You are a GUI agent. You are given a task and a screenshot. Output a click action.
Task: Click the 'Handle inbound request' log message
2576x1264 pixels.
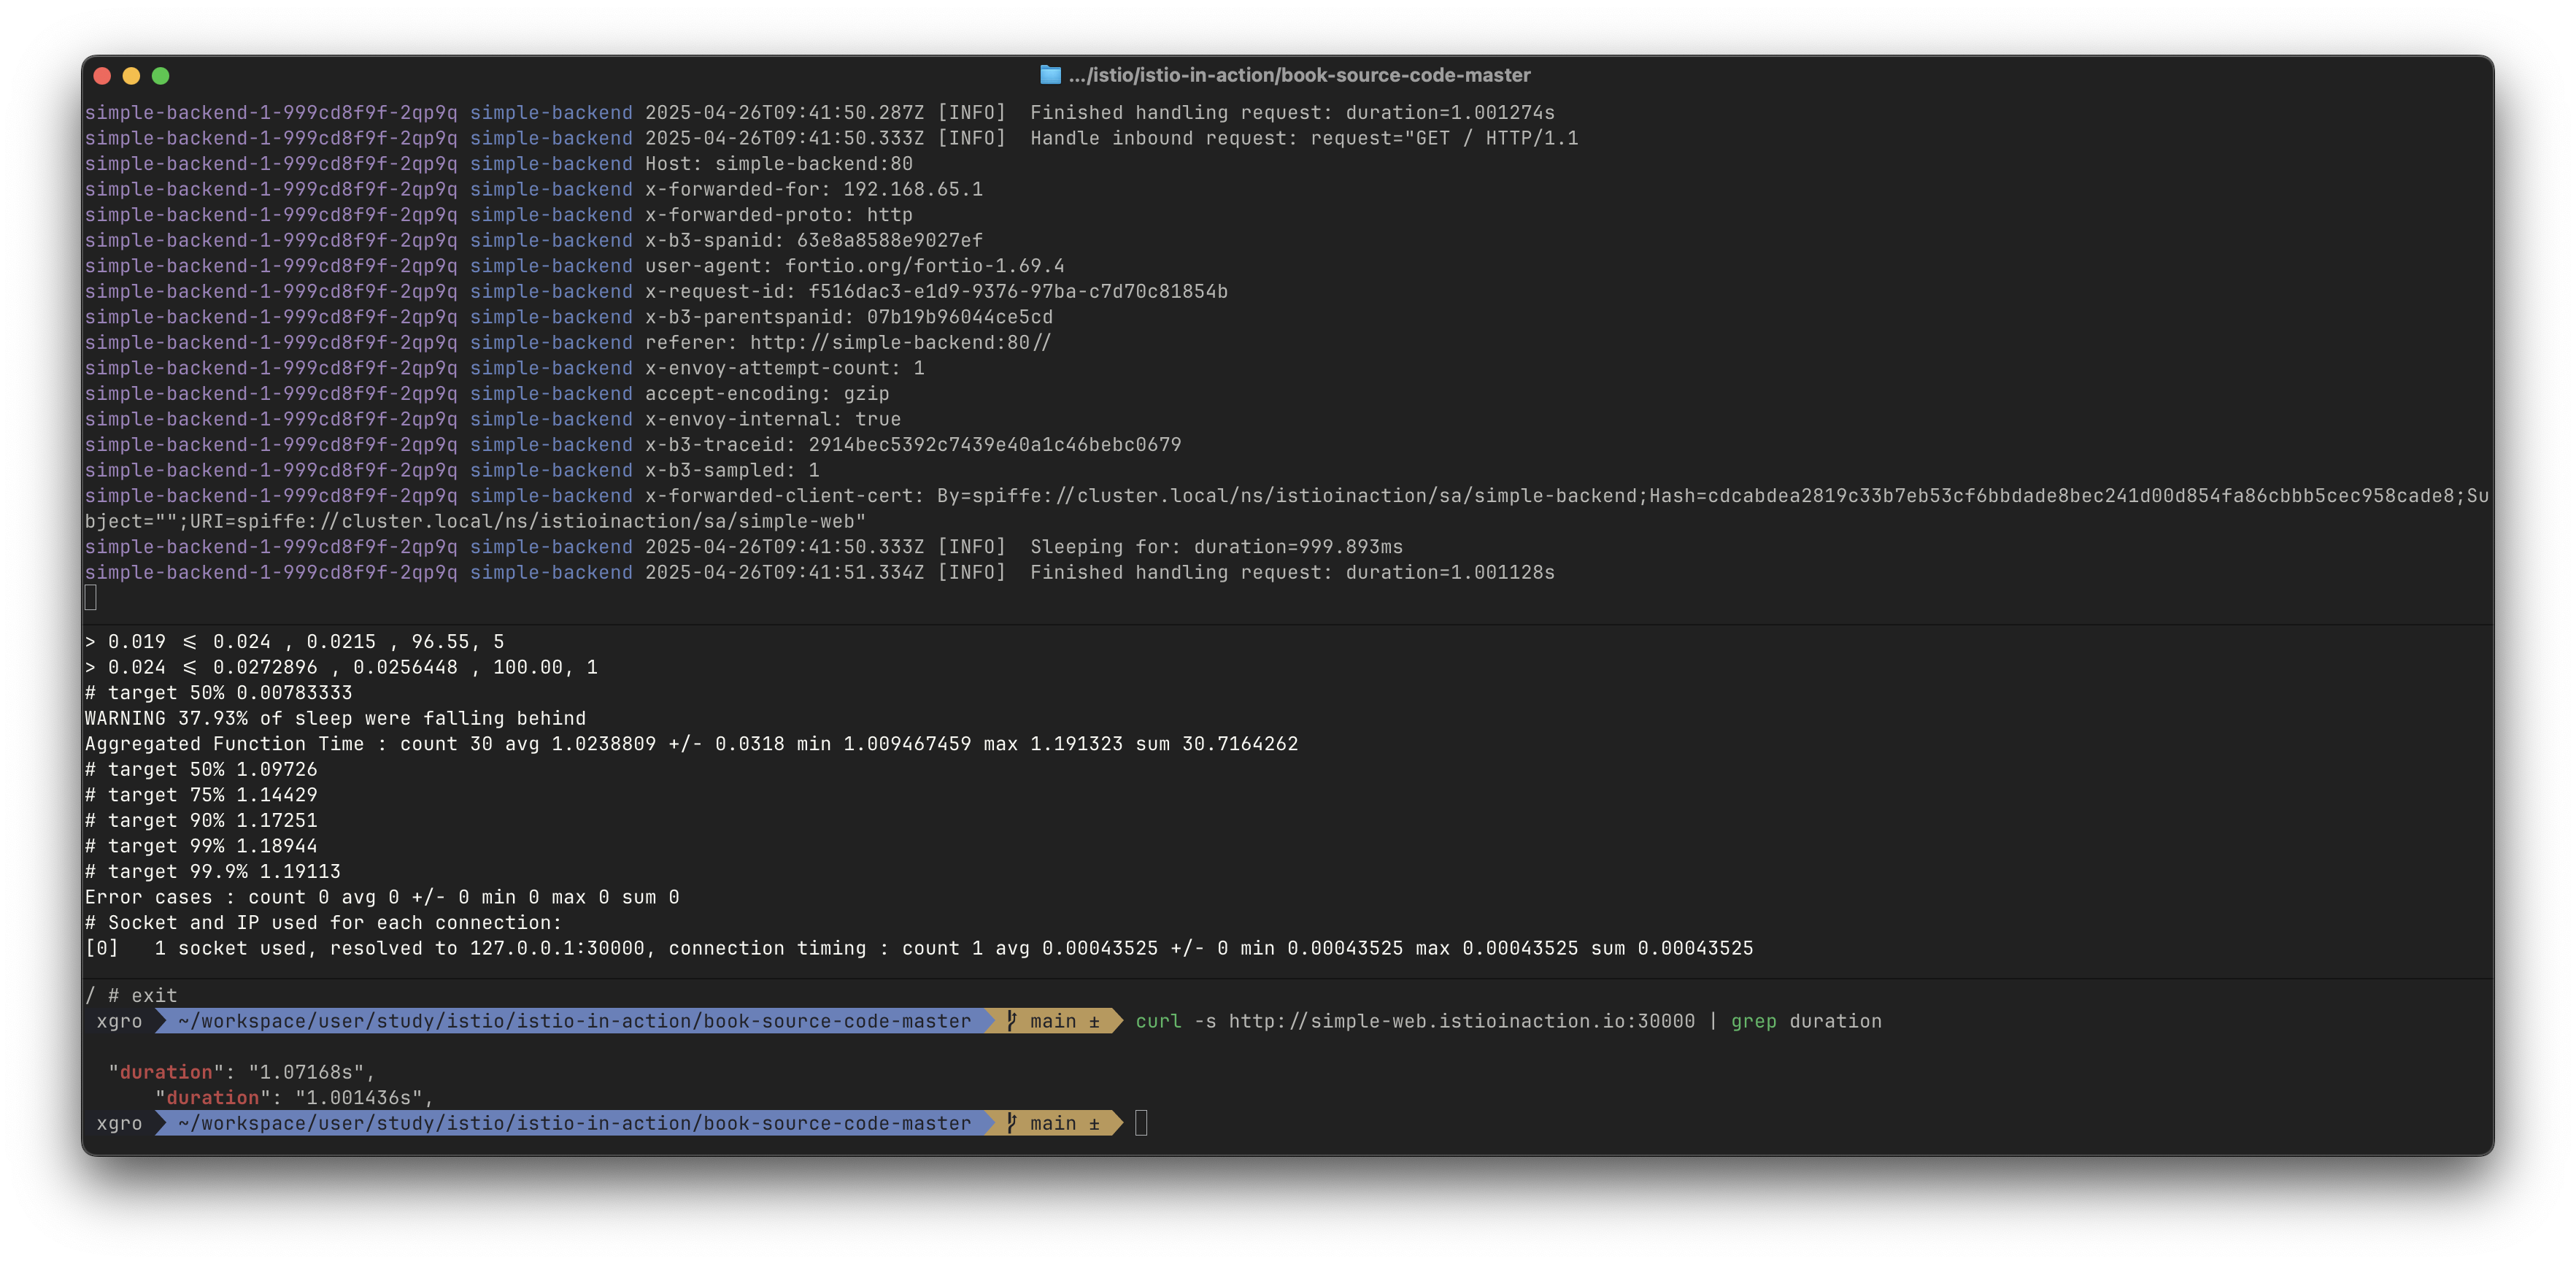pyautogui.click(x=1304, y=138)
